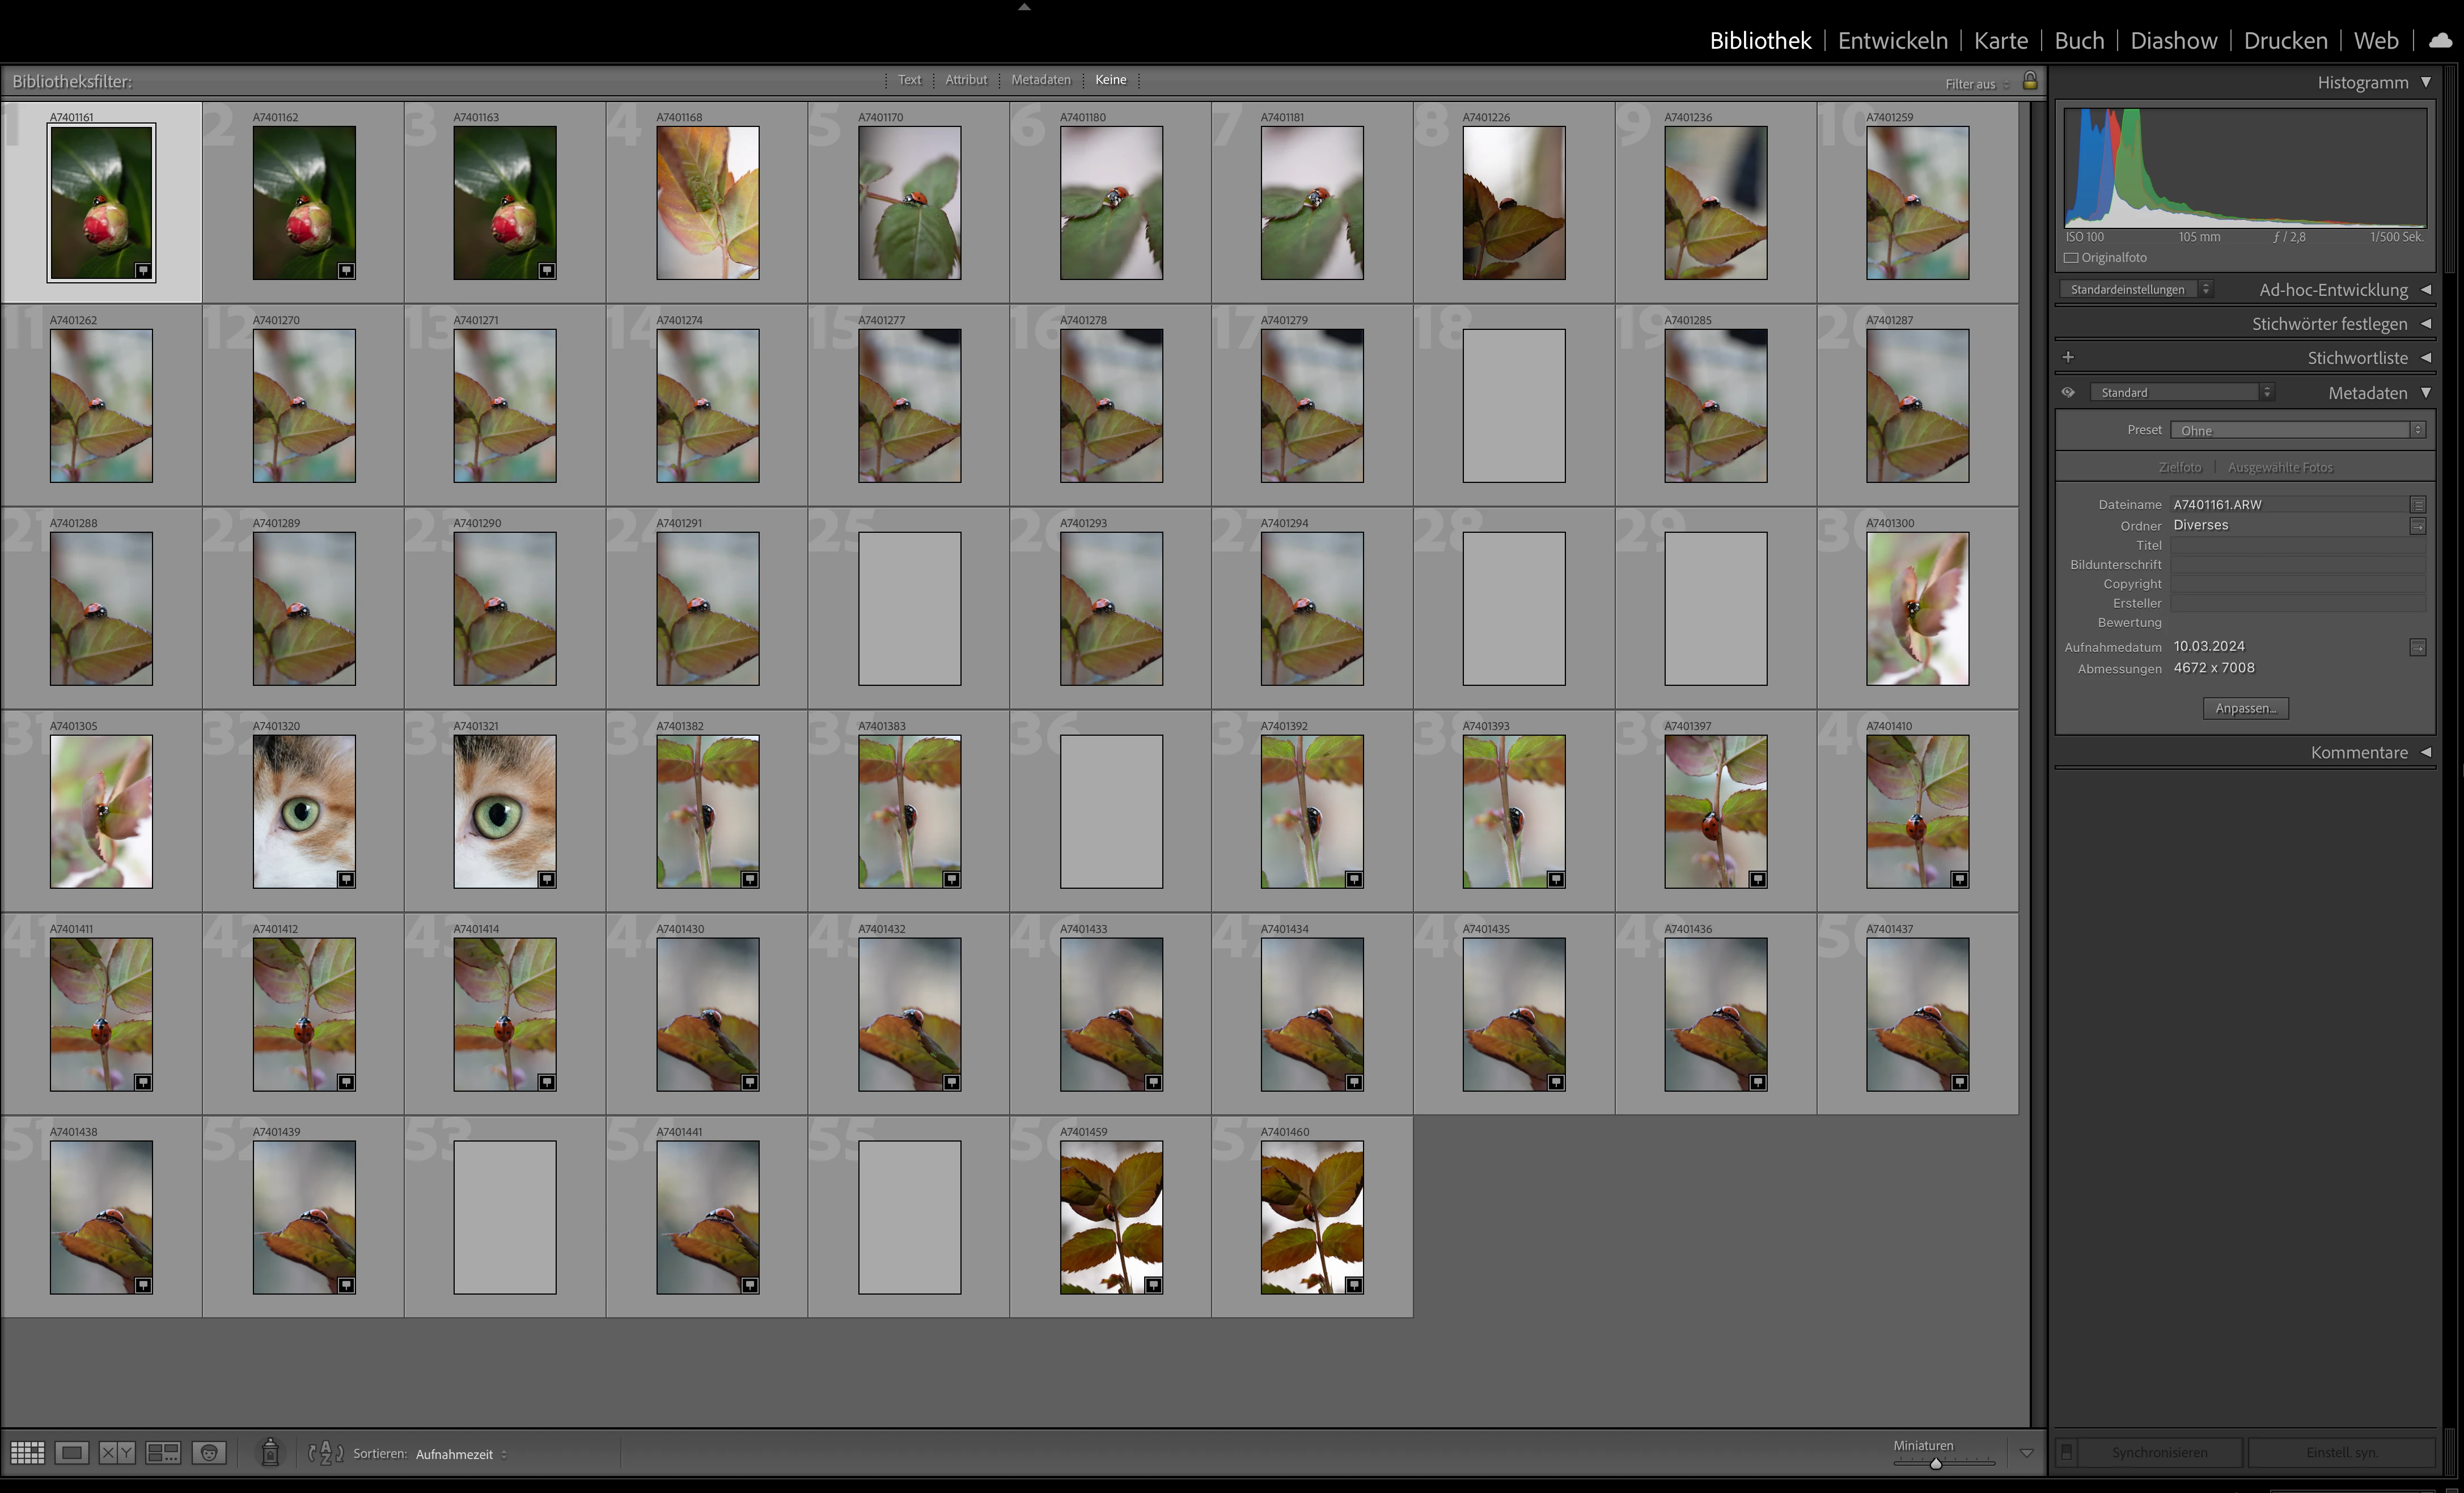Switch to Loupe view icon
This screenshot has width=2464, height=1493.
[72, 1453]
